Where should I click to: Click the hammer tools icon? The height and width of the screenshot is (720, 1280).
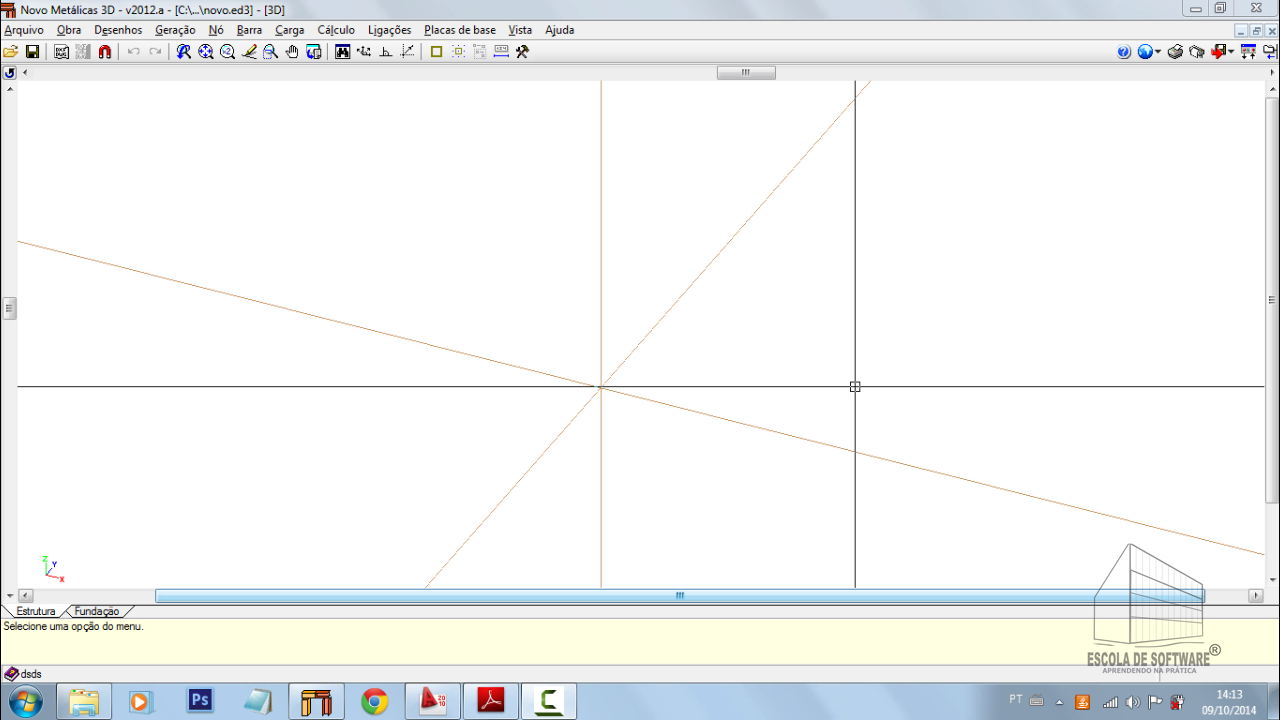click(522, 52)
